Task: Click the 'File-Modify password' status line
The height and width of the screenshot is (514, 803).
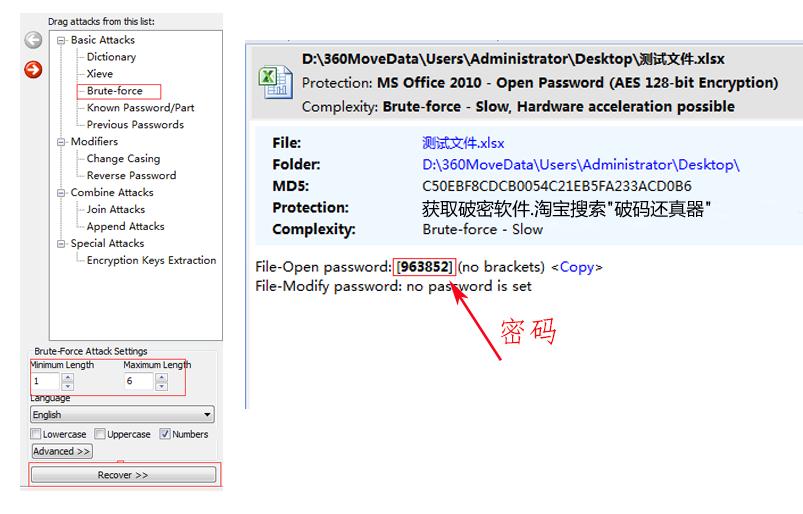Action: 393,286
